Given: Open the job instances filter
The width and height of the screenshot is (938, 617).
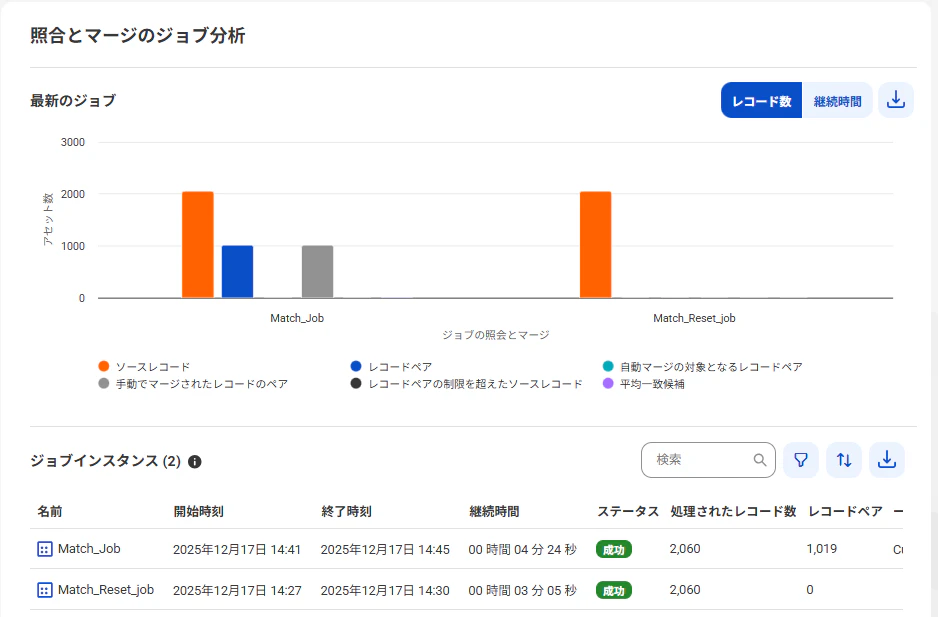Looking at the screenshot, I should [x=800, y=460].
